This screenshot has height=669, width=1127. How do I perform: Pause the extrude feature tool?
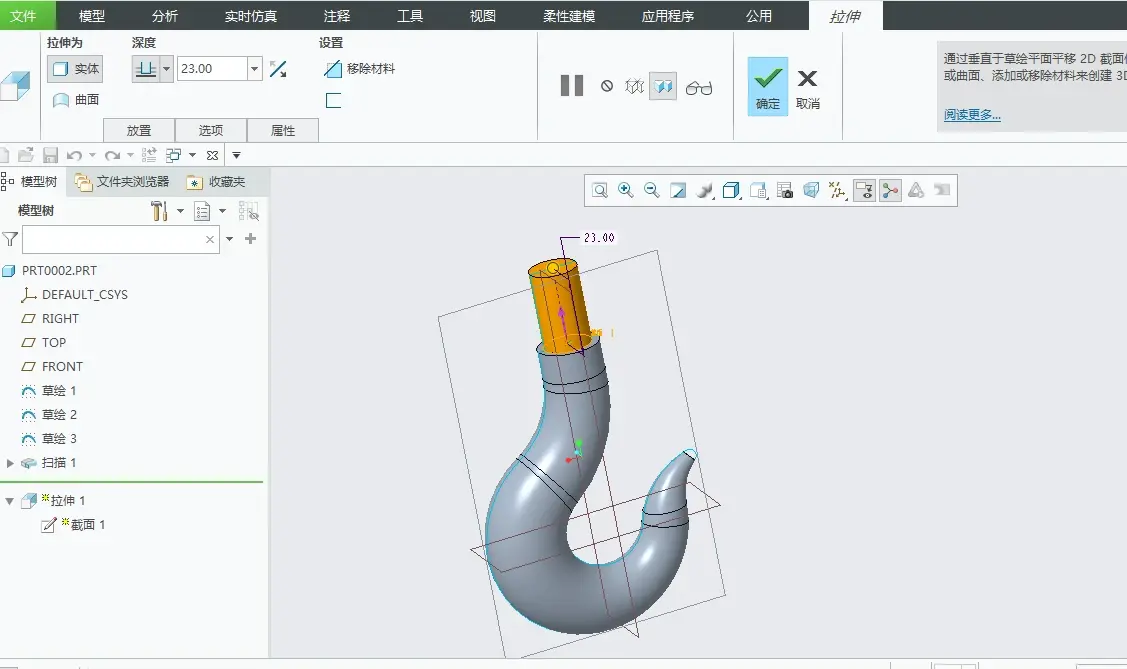tap(571, 86)
